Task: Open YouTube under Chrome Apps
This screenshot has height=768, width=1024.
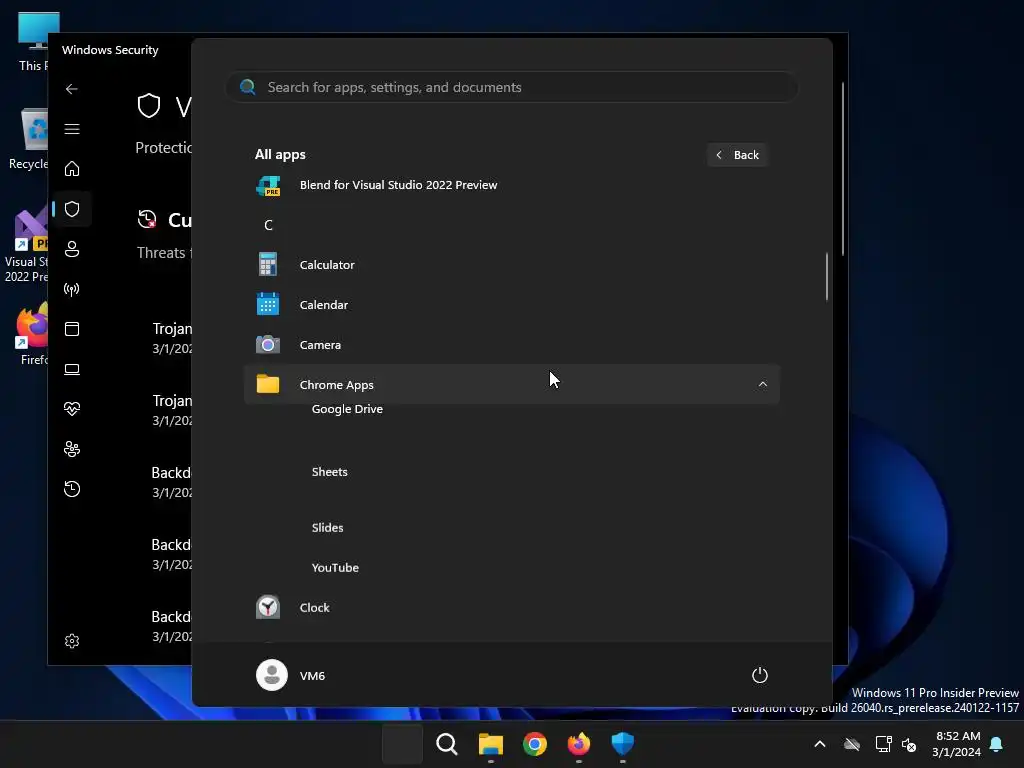Action: click(335, 568)
